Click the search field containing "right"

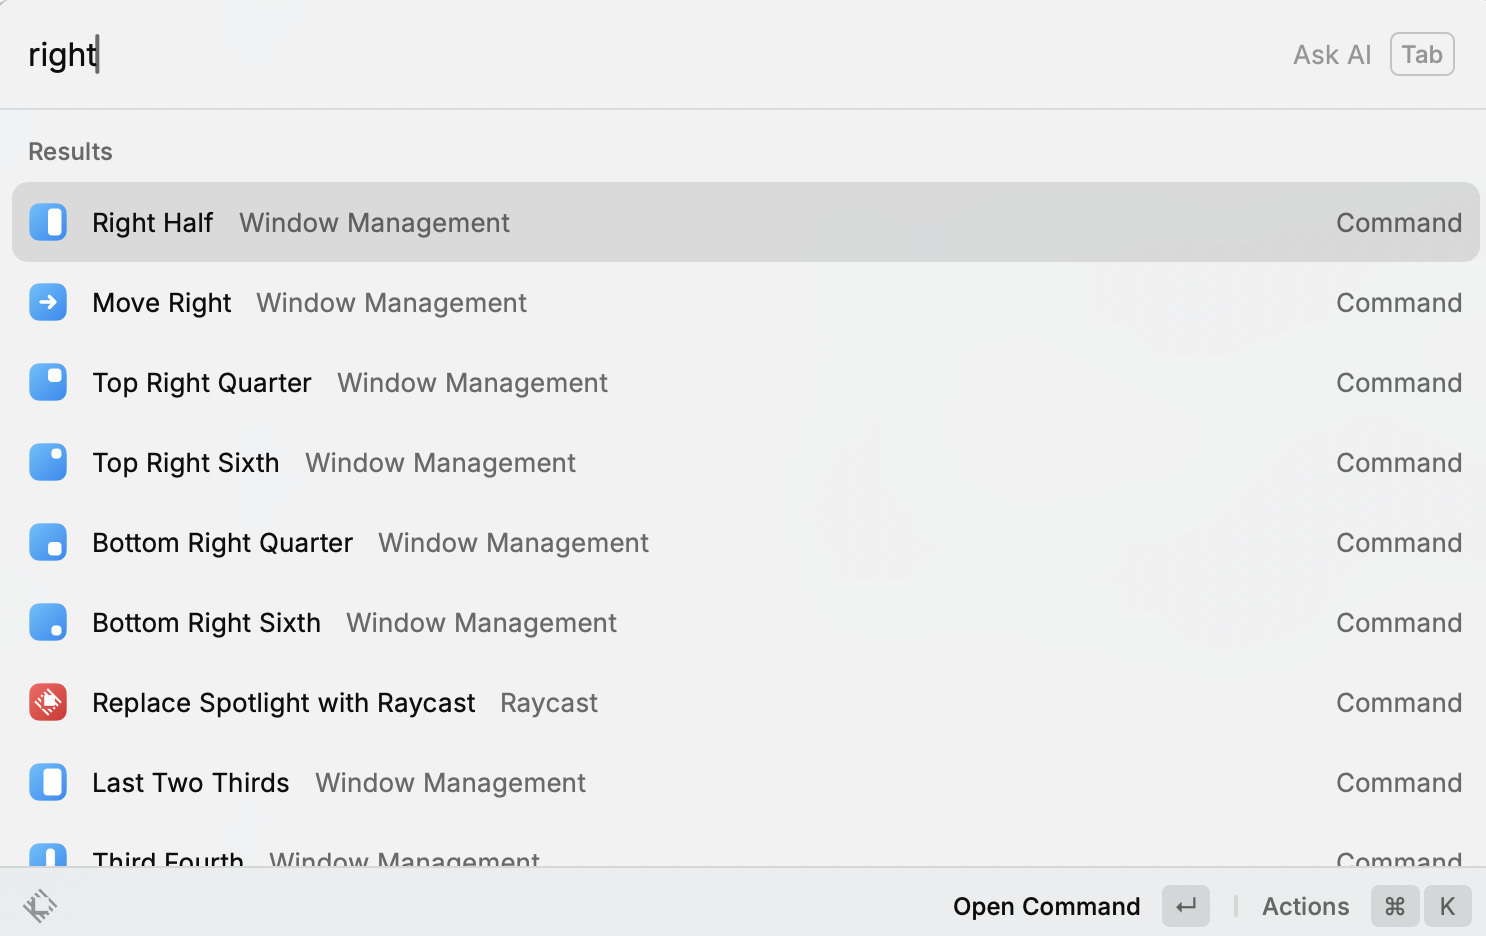(x=600, y=54)
